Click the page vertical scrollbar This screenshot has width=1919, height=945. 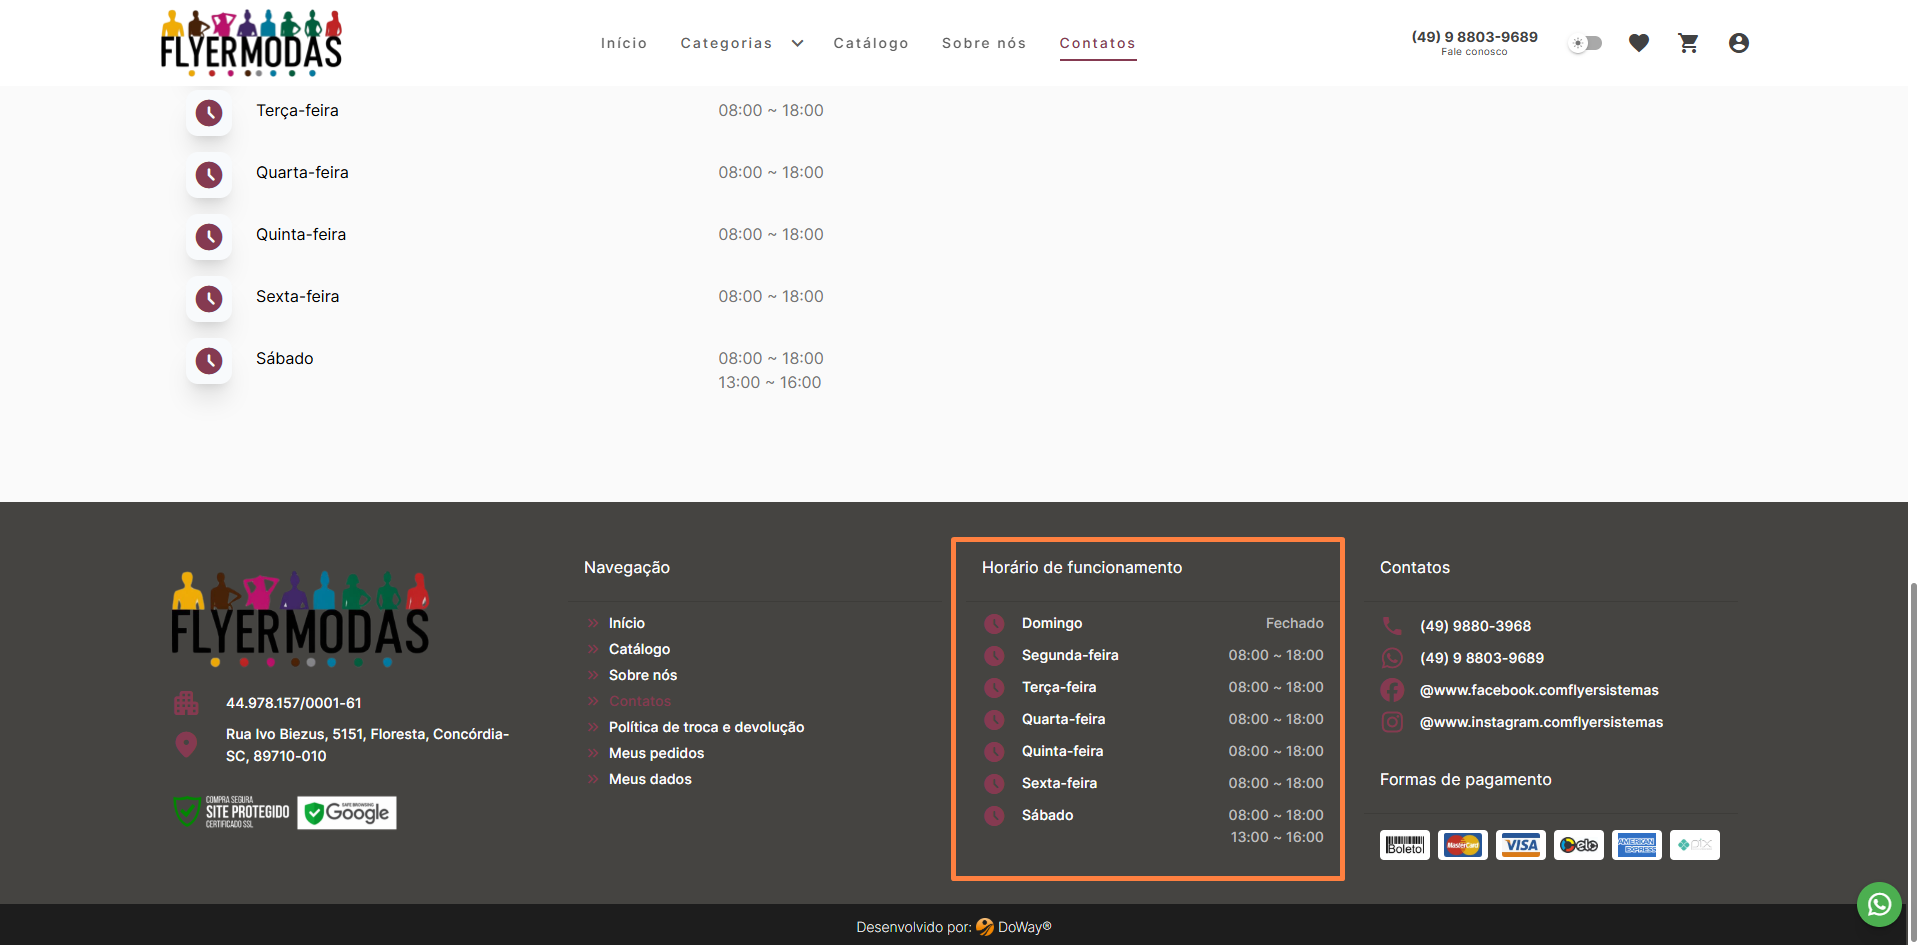pos(1913,750)
